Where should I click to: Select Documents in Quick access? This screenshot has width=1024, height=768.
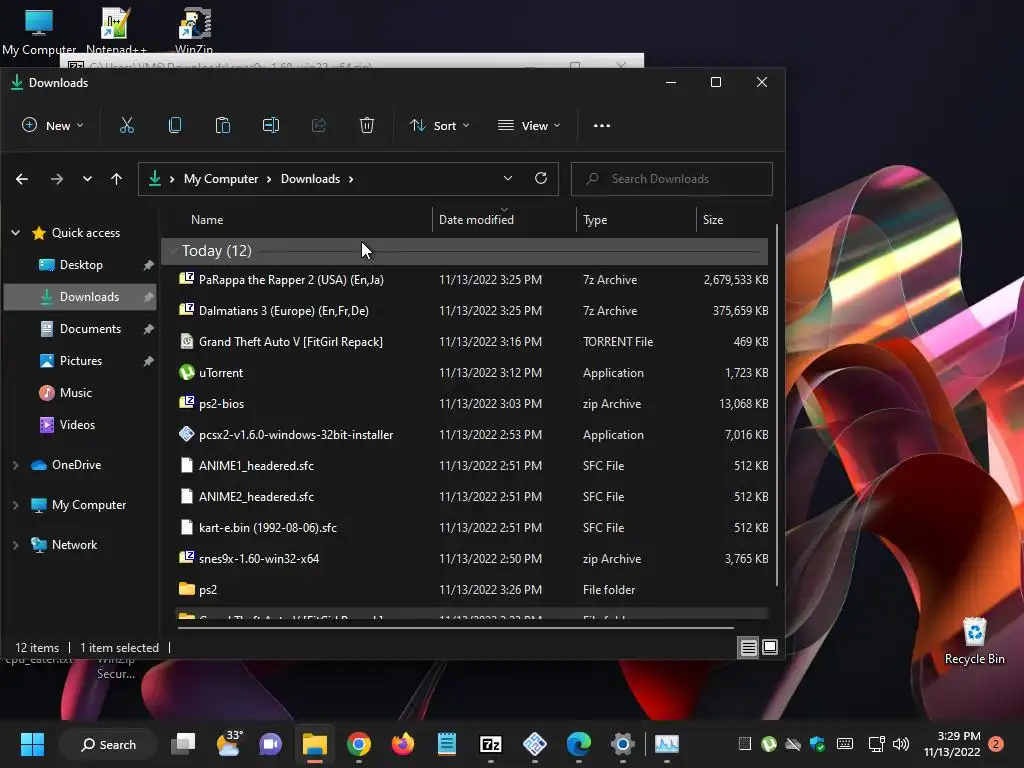click(81, 328)
